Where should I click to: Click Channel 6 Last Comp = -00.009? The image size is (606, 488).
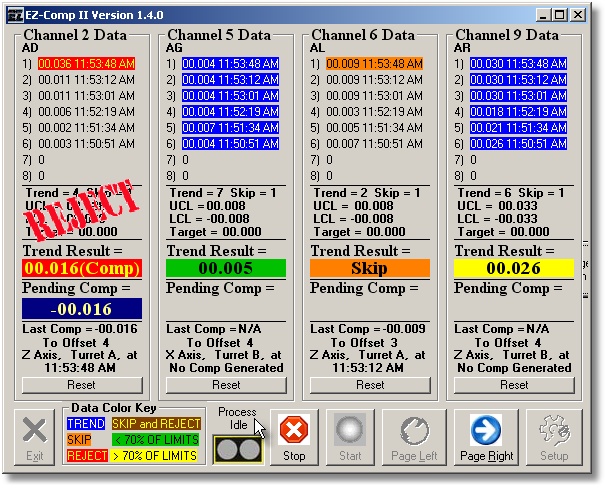[368, 329]
